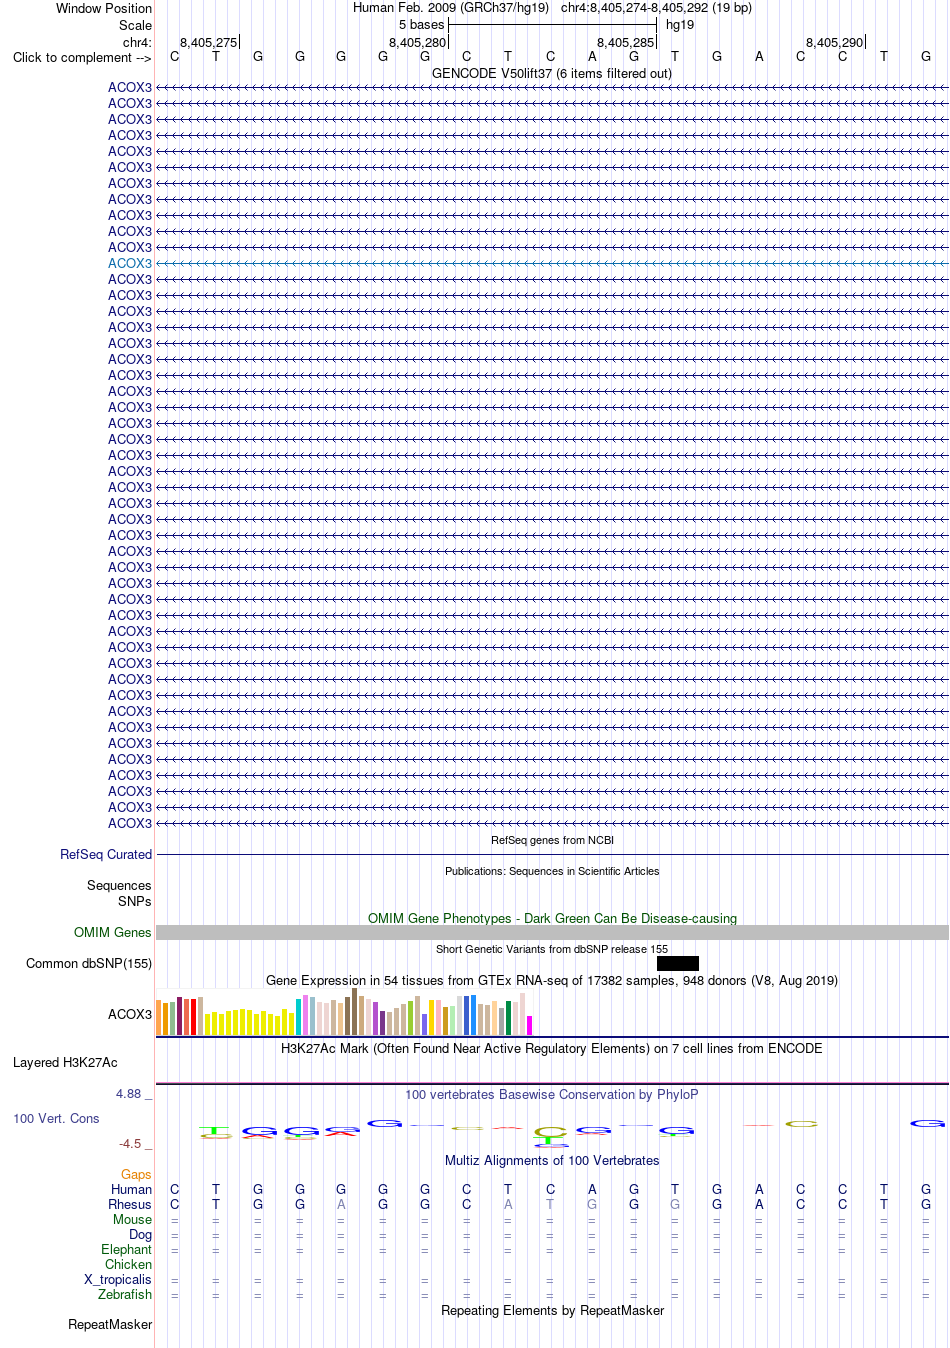The width and height of the screenshot is (950, 1348).
Task: Click the RepeatMasker track label
Action: coord(110,1324)
